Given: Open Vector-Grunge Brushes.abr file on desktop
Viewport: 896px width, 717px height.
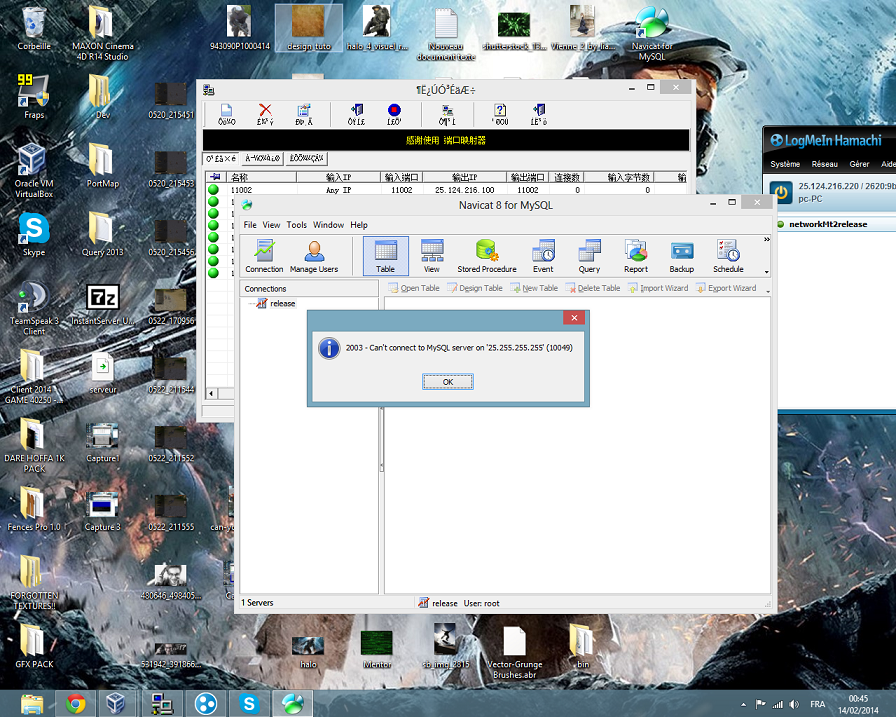Looking at the screenshot, I should [514, 651].
